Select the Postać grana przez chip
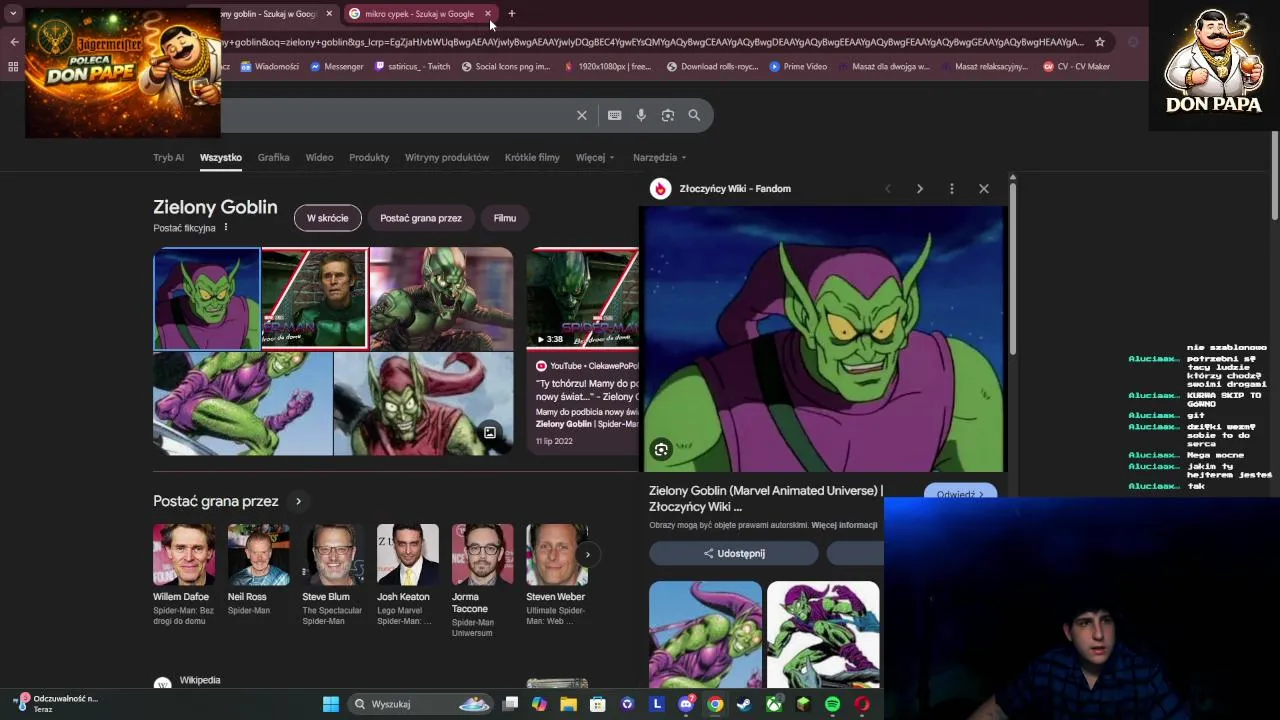This screenshot has width=1280, height=720. [x=421, y=218]
